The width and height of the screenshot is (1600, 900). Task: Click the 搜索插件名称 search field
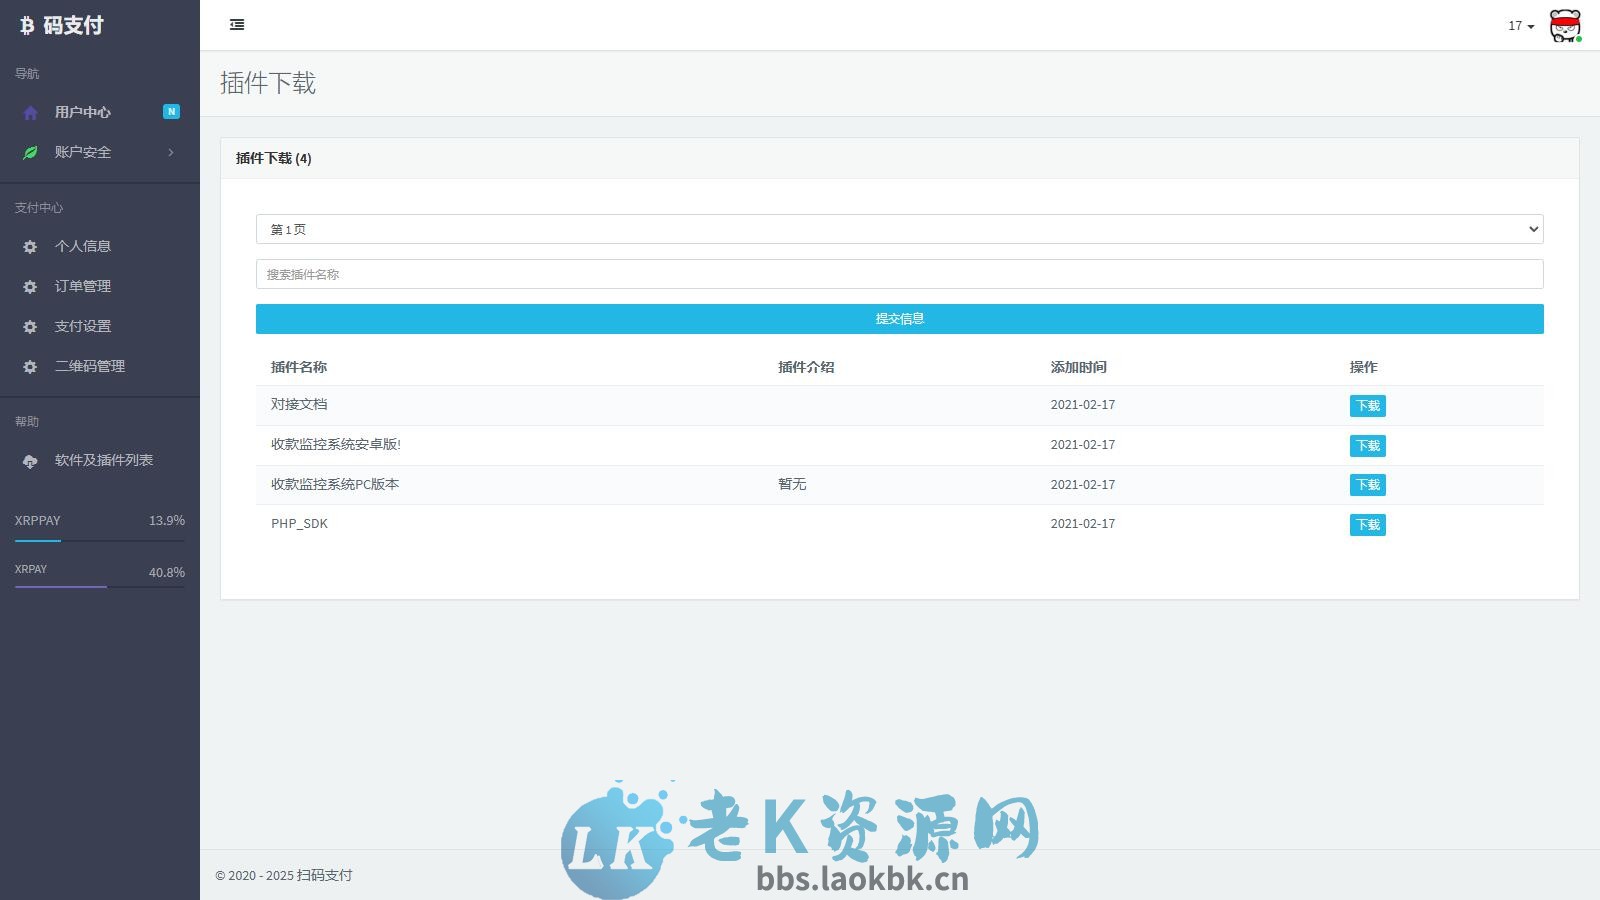click(899, 273)
